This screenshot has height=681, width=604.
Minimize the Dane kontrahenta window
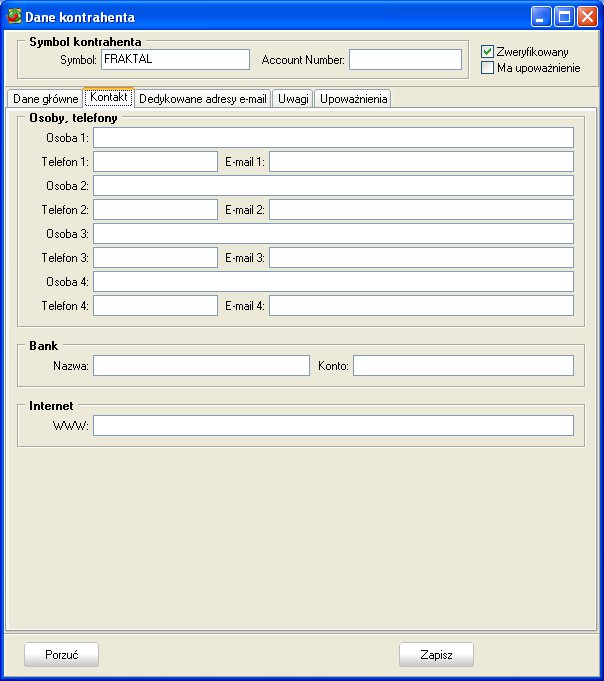[541, 17]
